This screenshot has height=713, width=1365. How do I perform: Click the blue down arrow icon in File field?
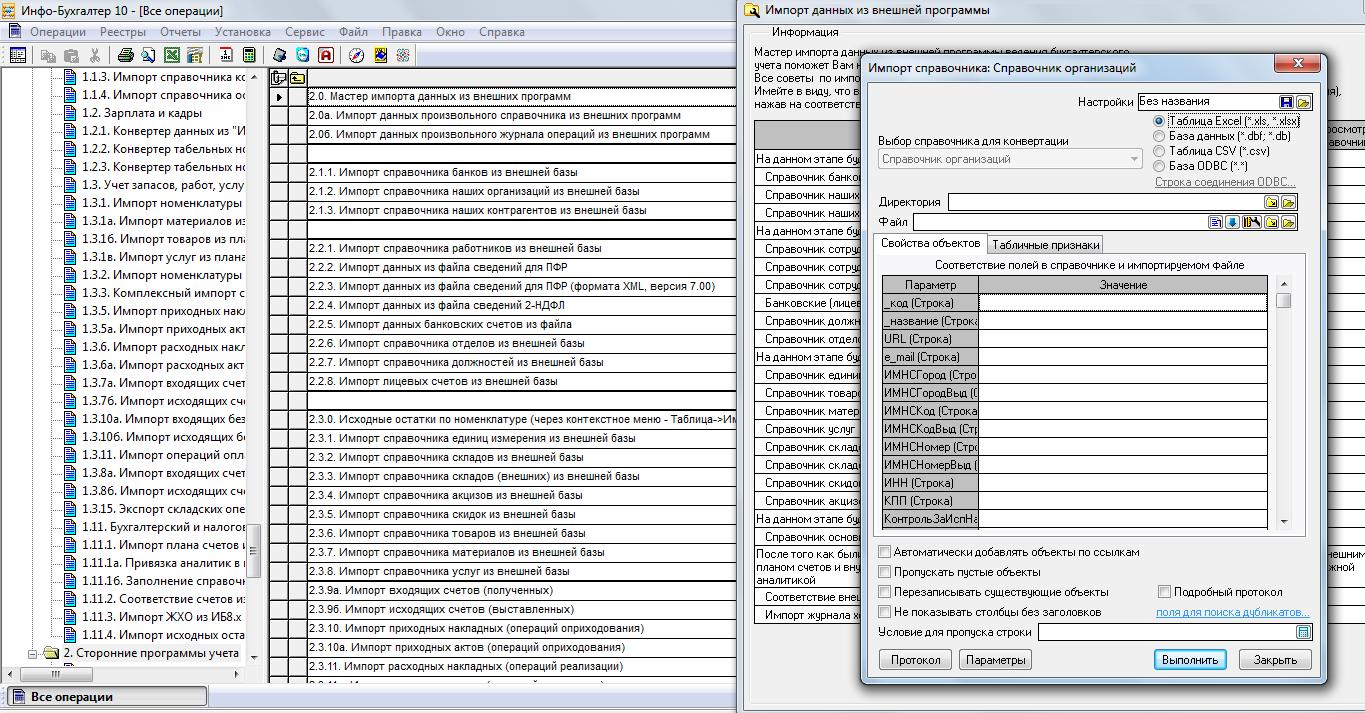point(1232,222)
